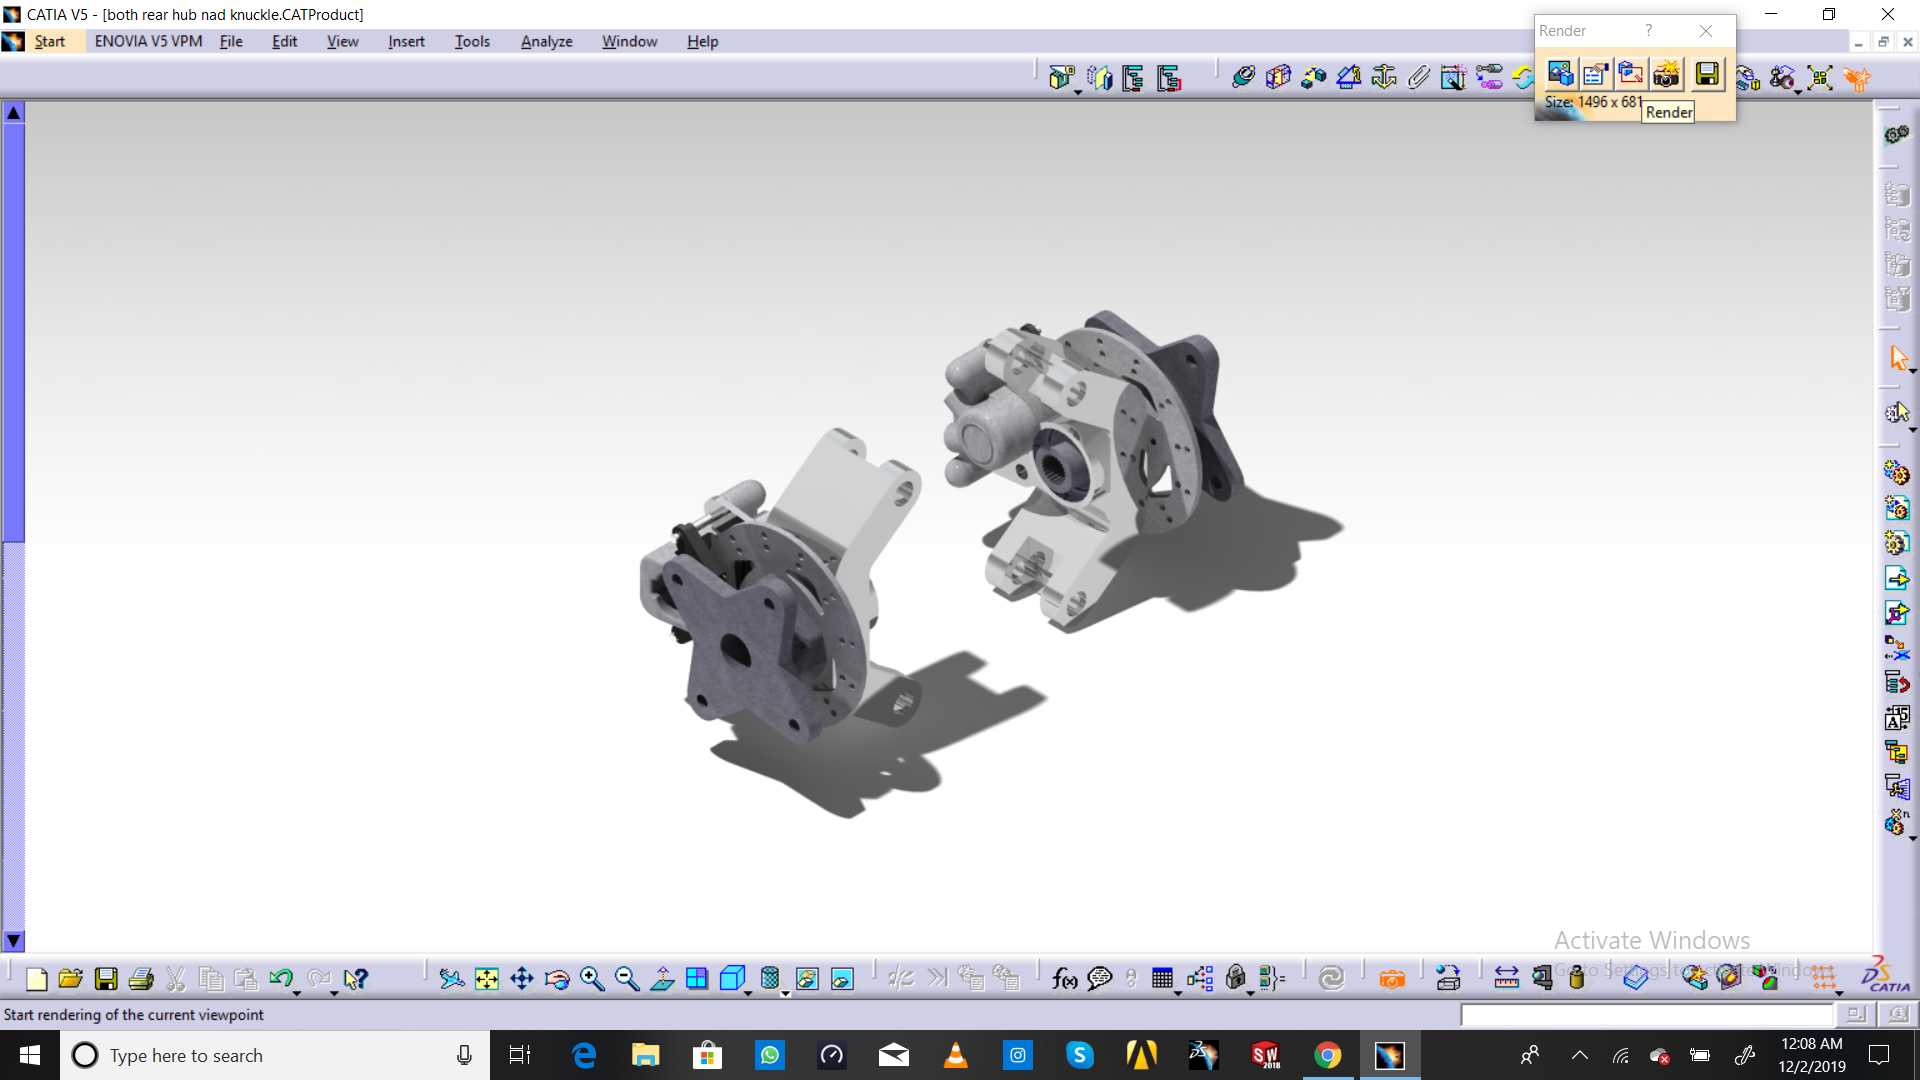Close the Render toolbar panel
This screenshot has width=1920, height=1080.
pos(1706,31)
